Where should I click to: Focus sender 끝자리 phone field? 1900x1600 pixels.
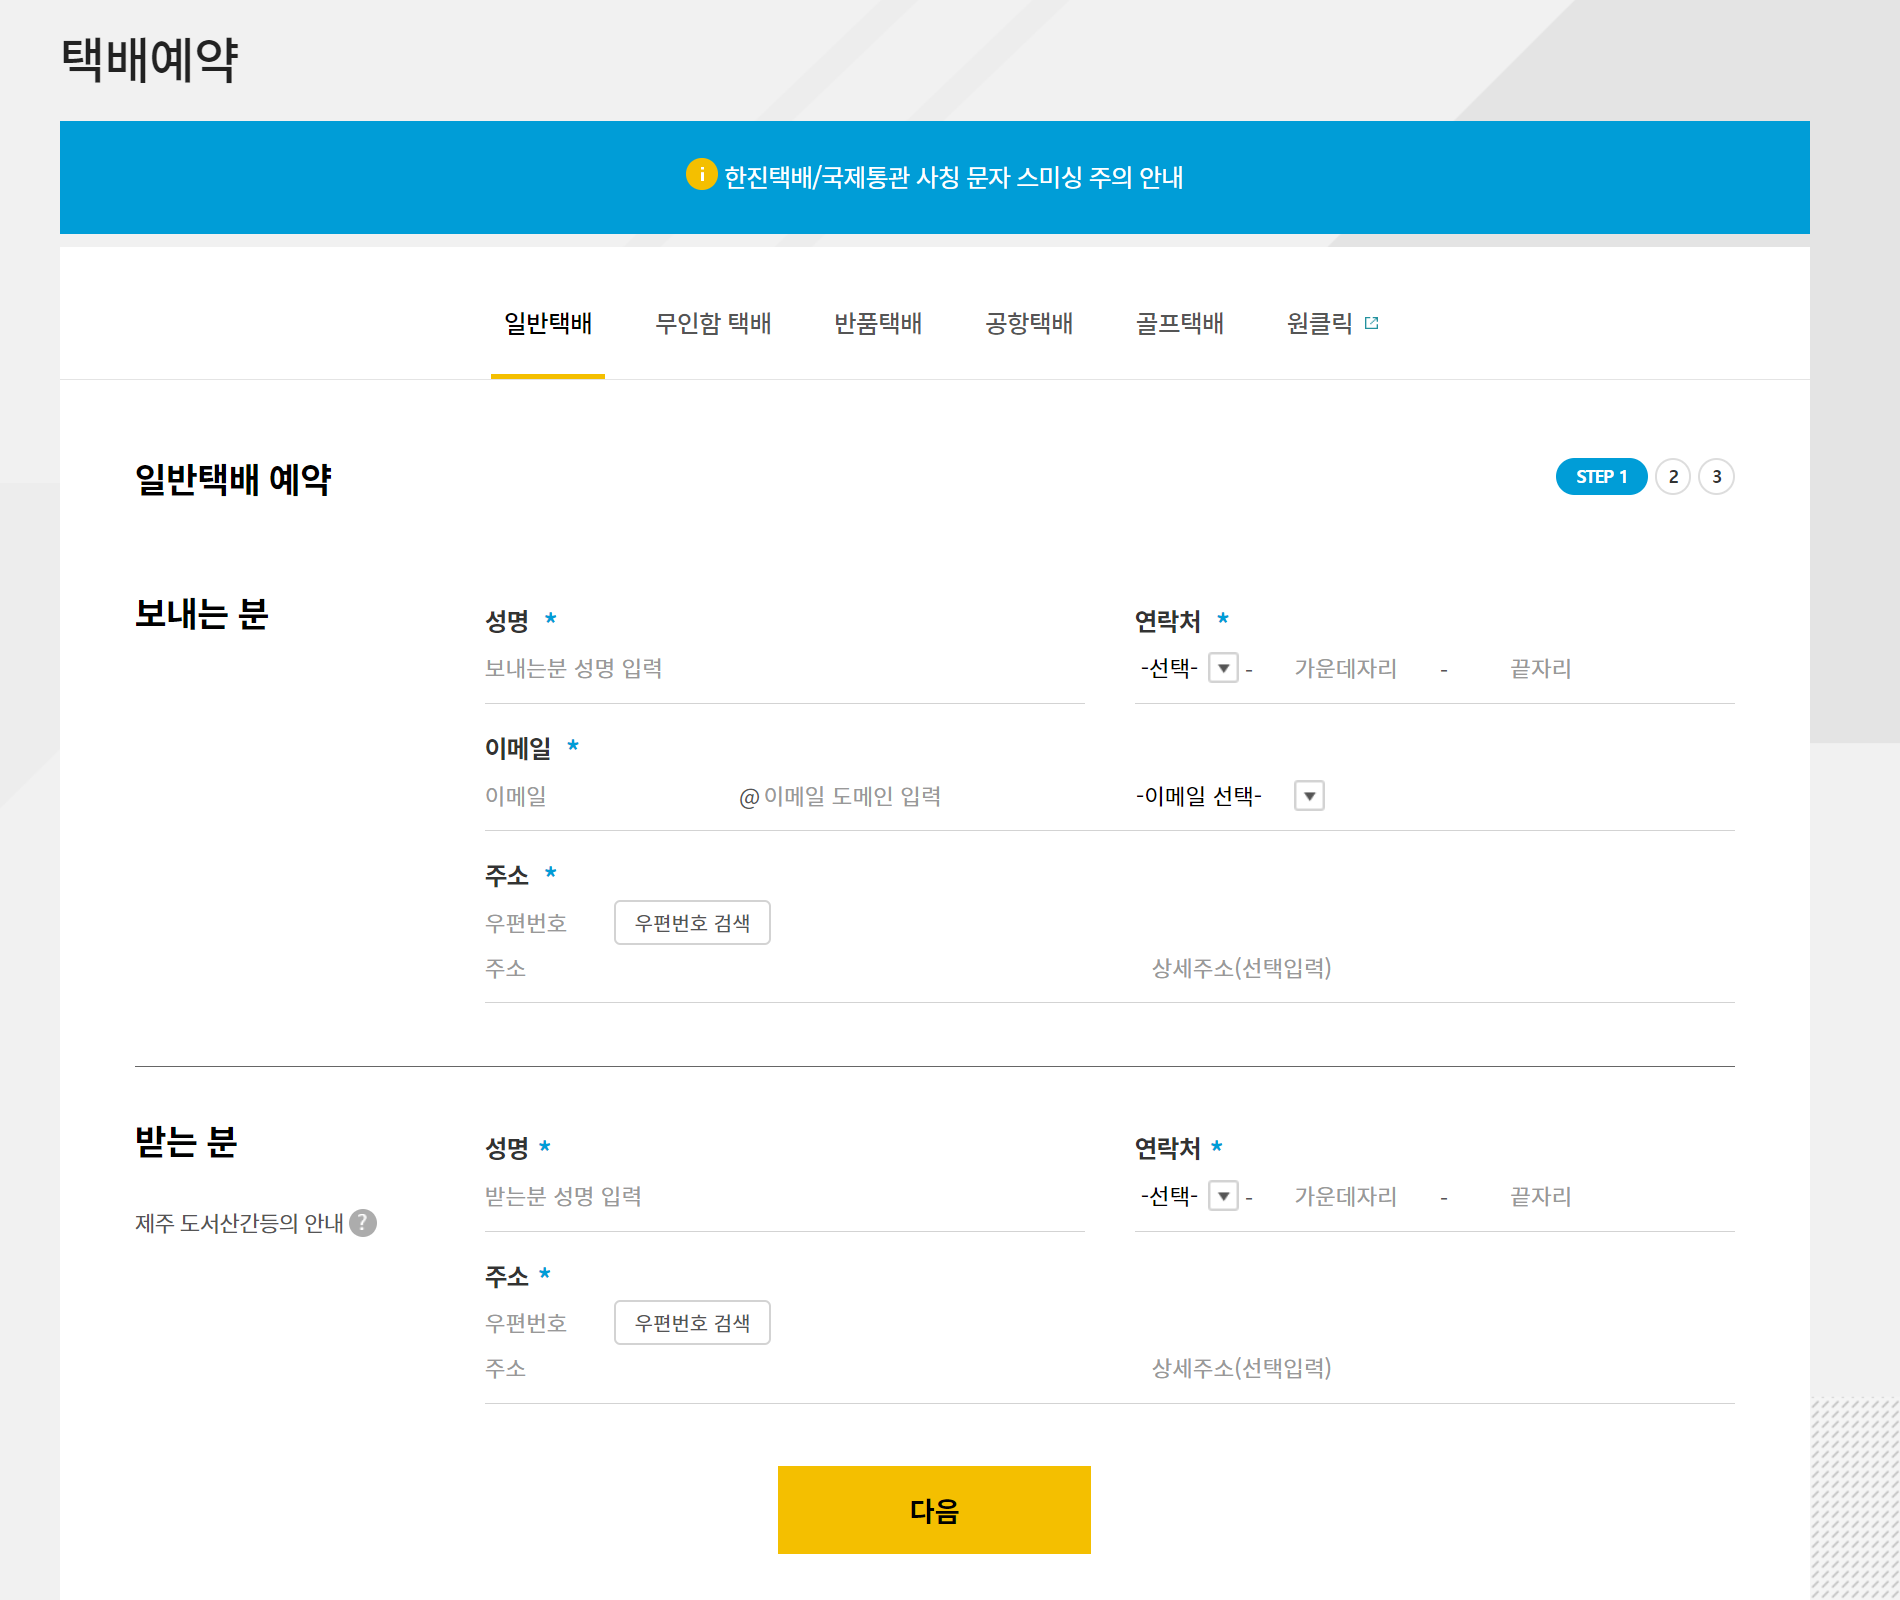click(x=1541, y=668)
